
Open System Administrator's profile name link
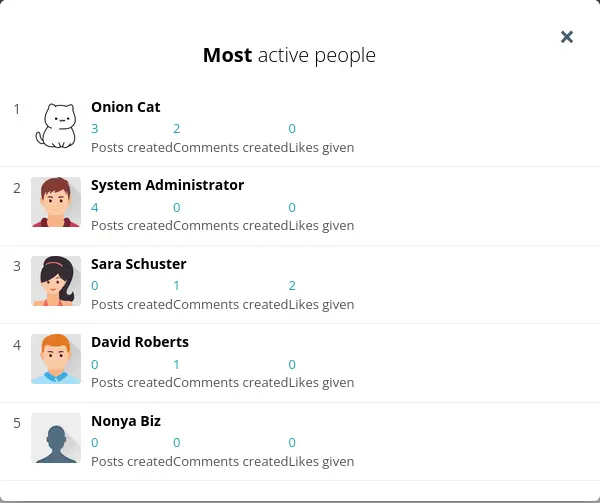point(167,185)
